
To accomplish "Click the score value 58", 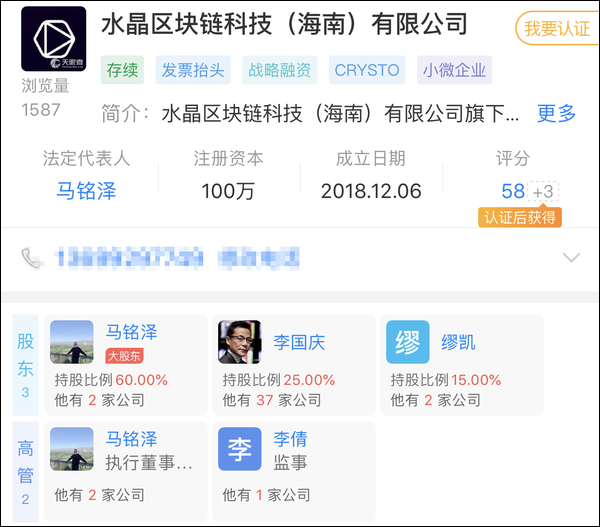I will tap(513, 191).
